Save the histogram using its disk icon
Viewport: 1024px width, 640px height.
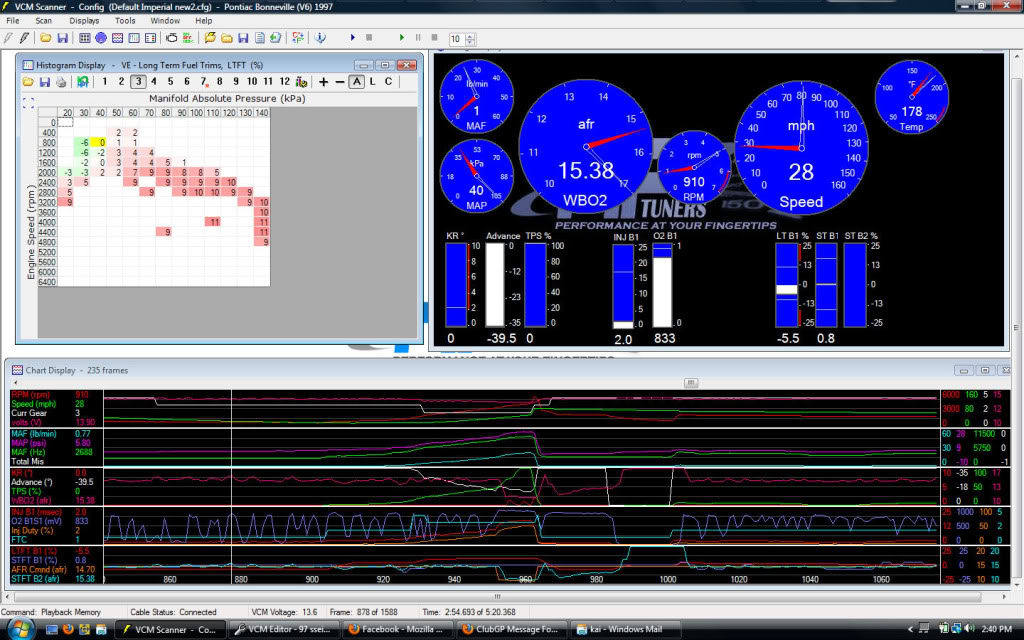[x=44, y=82]
